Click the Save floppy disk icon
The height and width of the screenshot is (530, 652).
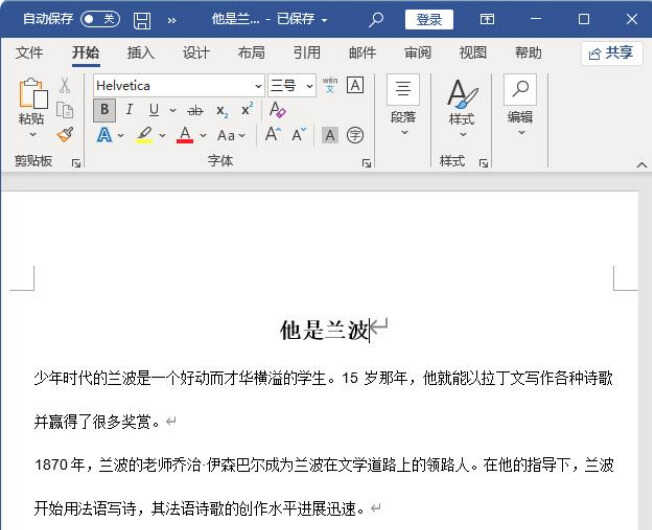[142, 19]
